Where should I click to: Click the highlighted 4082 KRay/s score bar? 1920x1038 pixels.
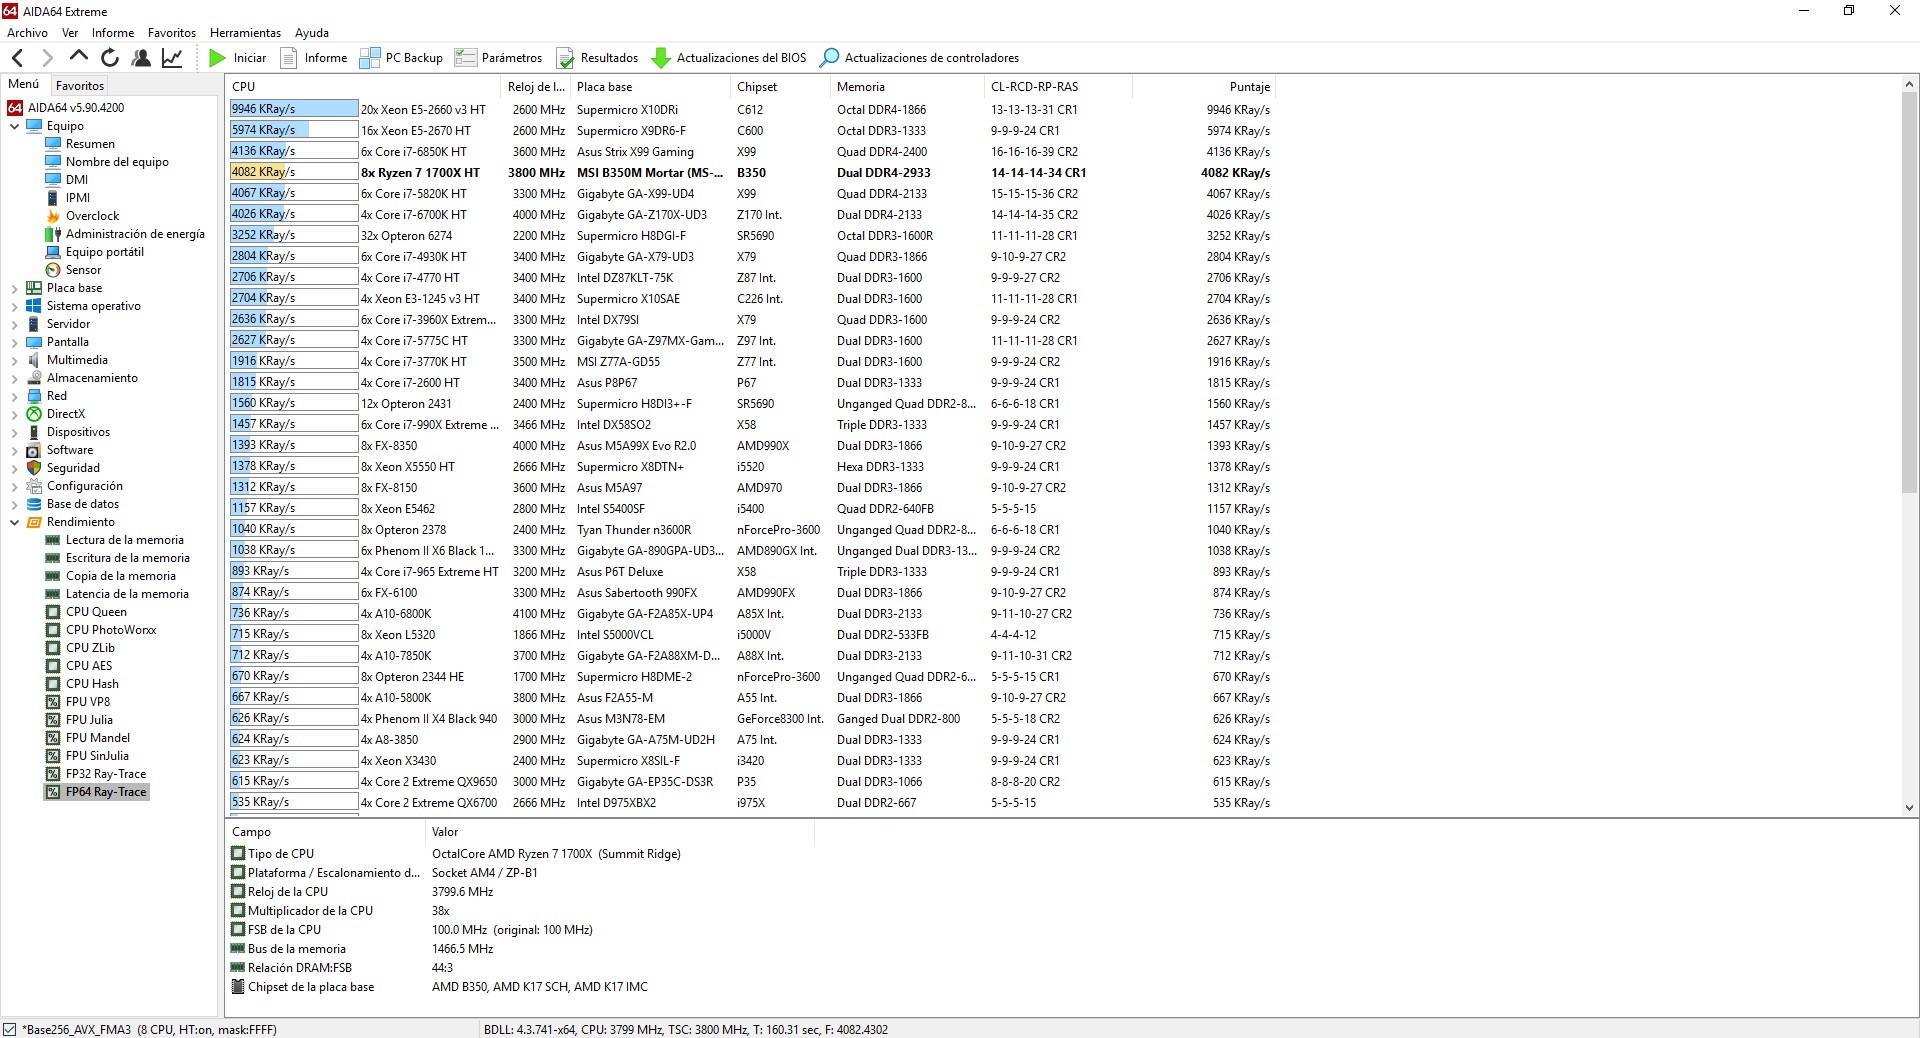click(x=294, y=172)
